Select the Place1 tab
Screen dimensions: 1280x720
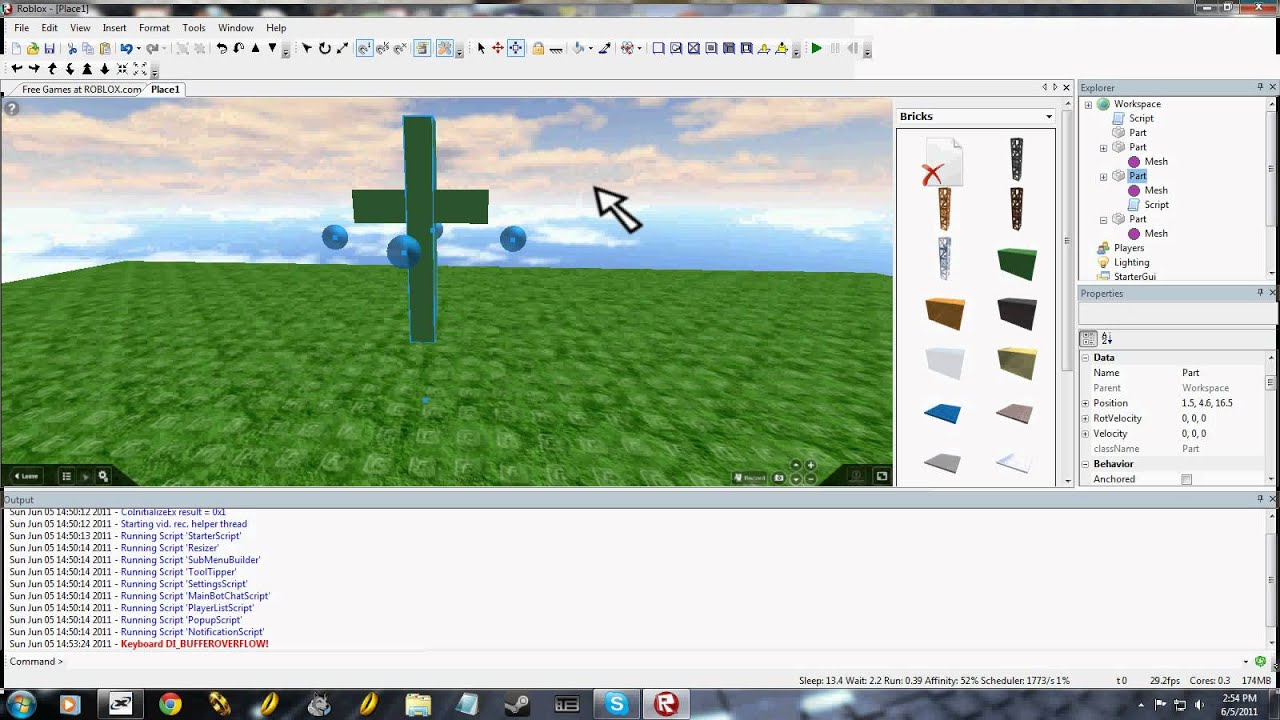click(x=165, y=89)
